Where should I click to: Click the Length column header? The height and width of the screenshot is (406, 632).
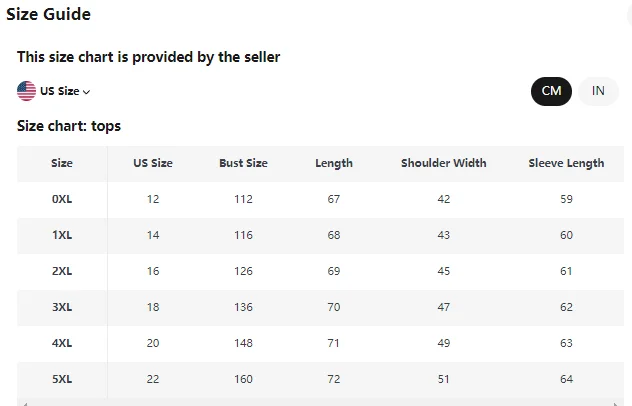[334, 163]
